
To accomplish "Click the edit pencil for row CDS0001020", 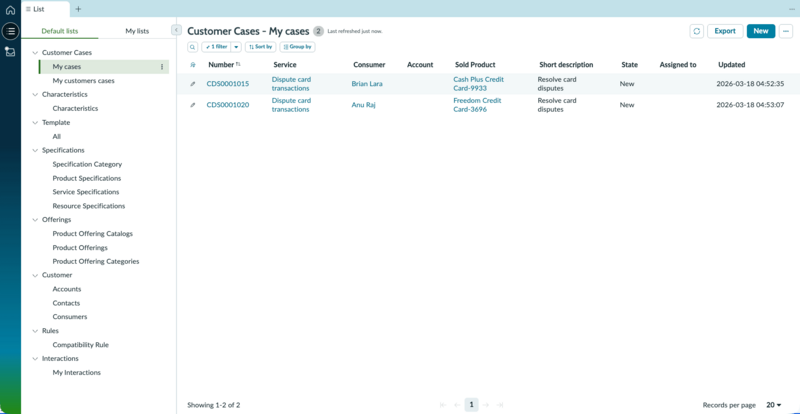I will (x=192, y=105).
